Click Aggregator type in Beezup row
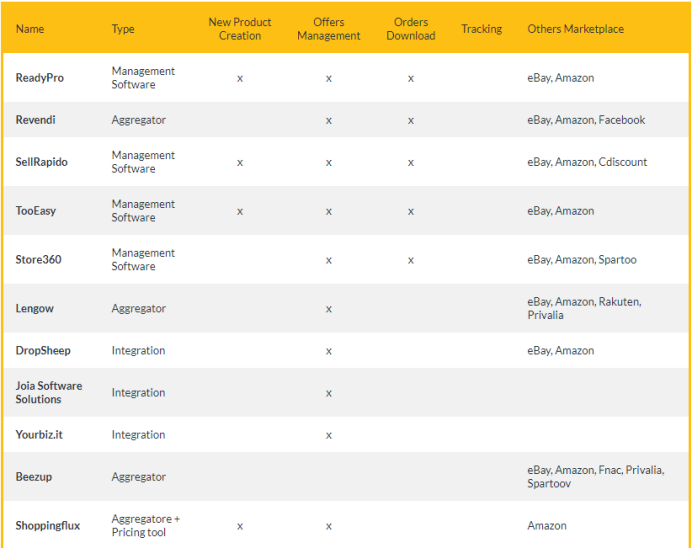This screenshot has width=692, height=548. 139,477
